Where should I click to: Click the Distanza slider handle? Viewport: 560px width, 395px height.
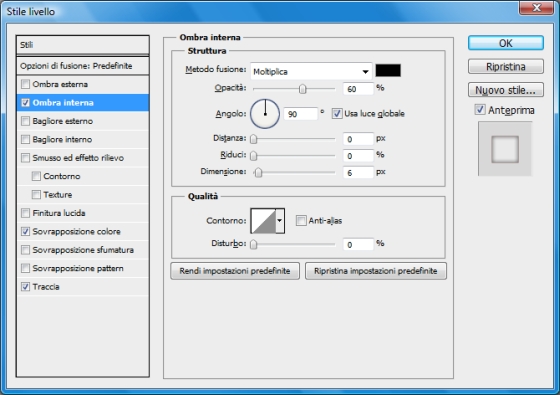pos(254,139)
